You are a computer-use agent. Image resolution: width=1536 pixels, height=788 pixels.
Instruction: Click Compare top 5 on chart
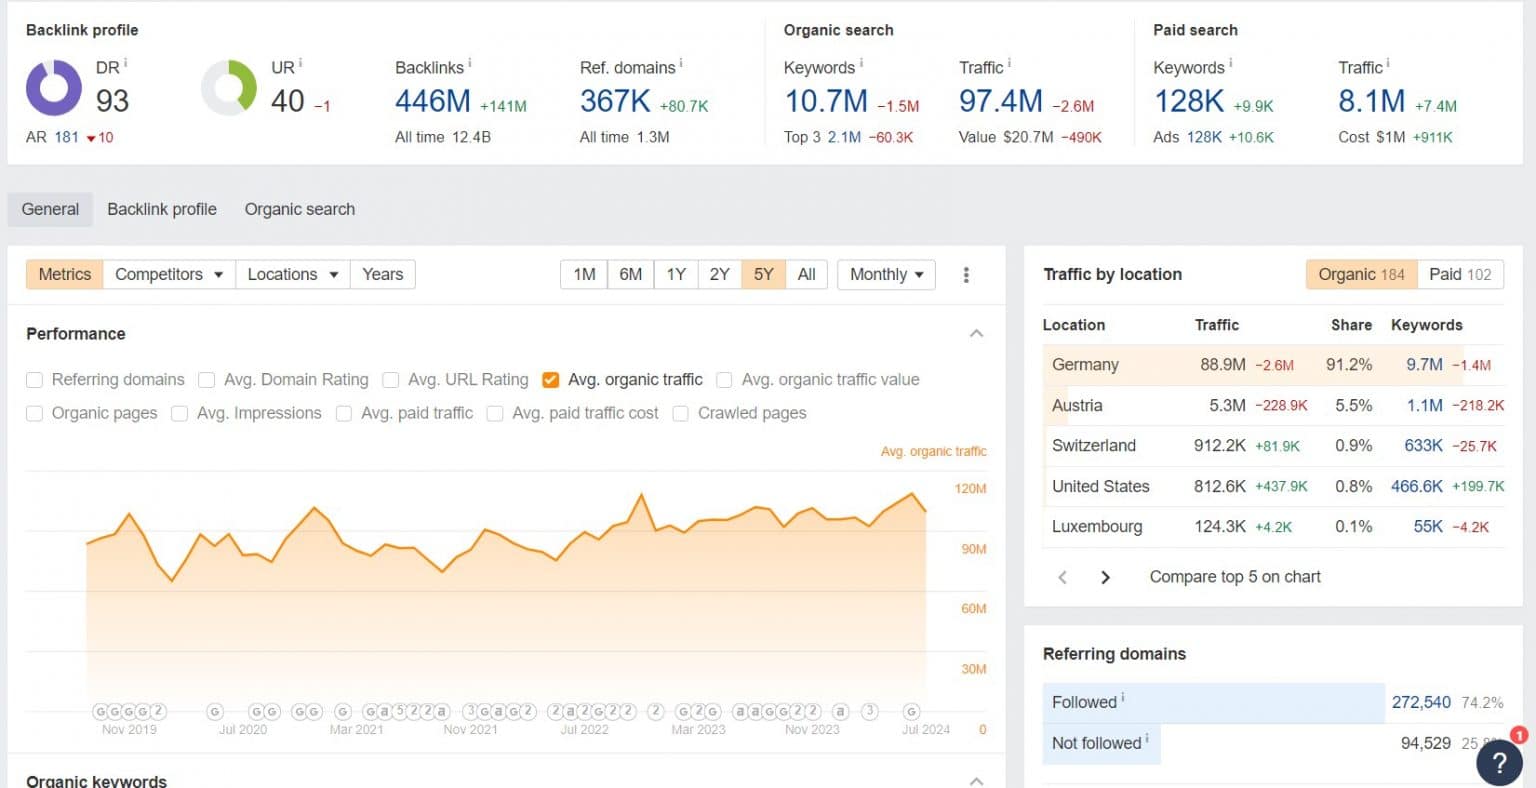pyautogui.click(x=1234, y=577)
